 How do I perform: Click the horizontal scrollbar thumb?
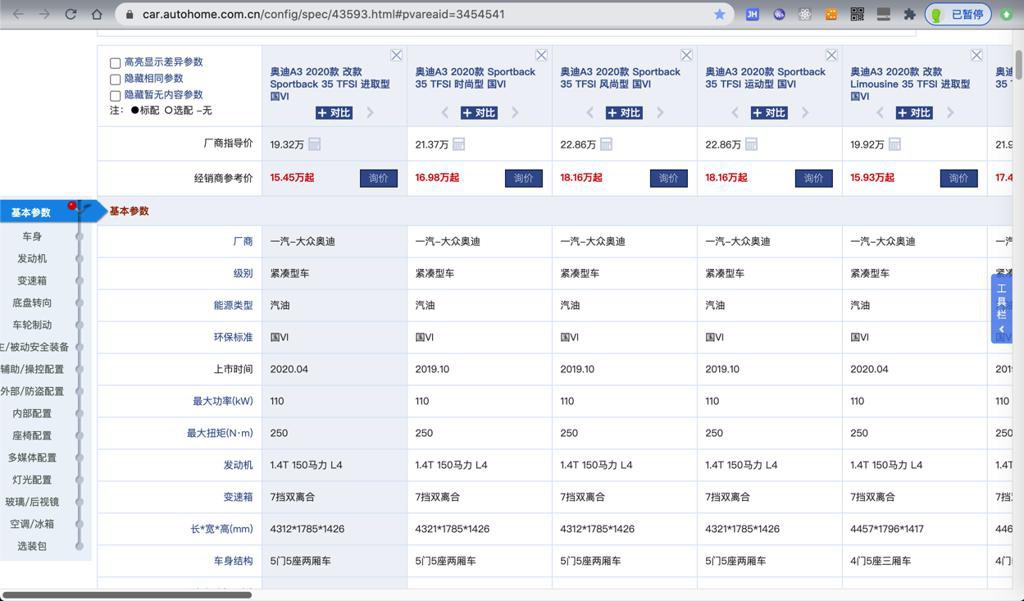(x=127, y=595)
